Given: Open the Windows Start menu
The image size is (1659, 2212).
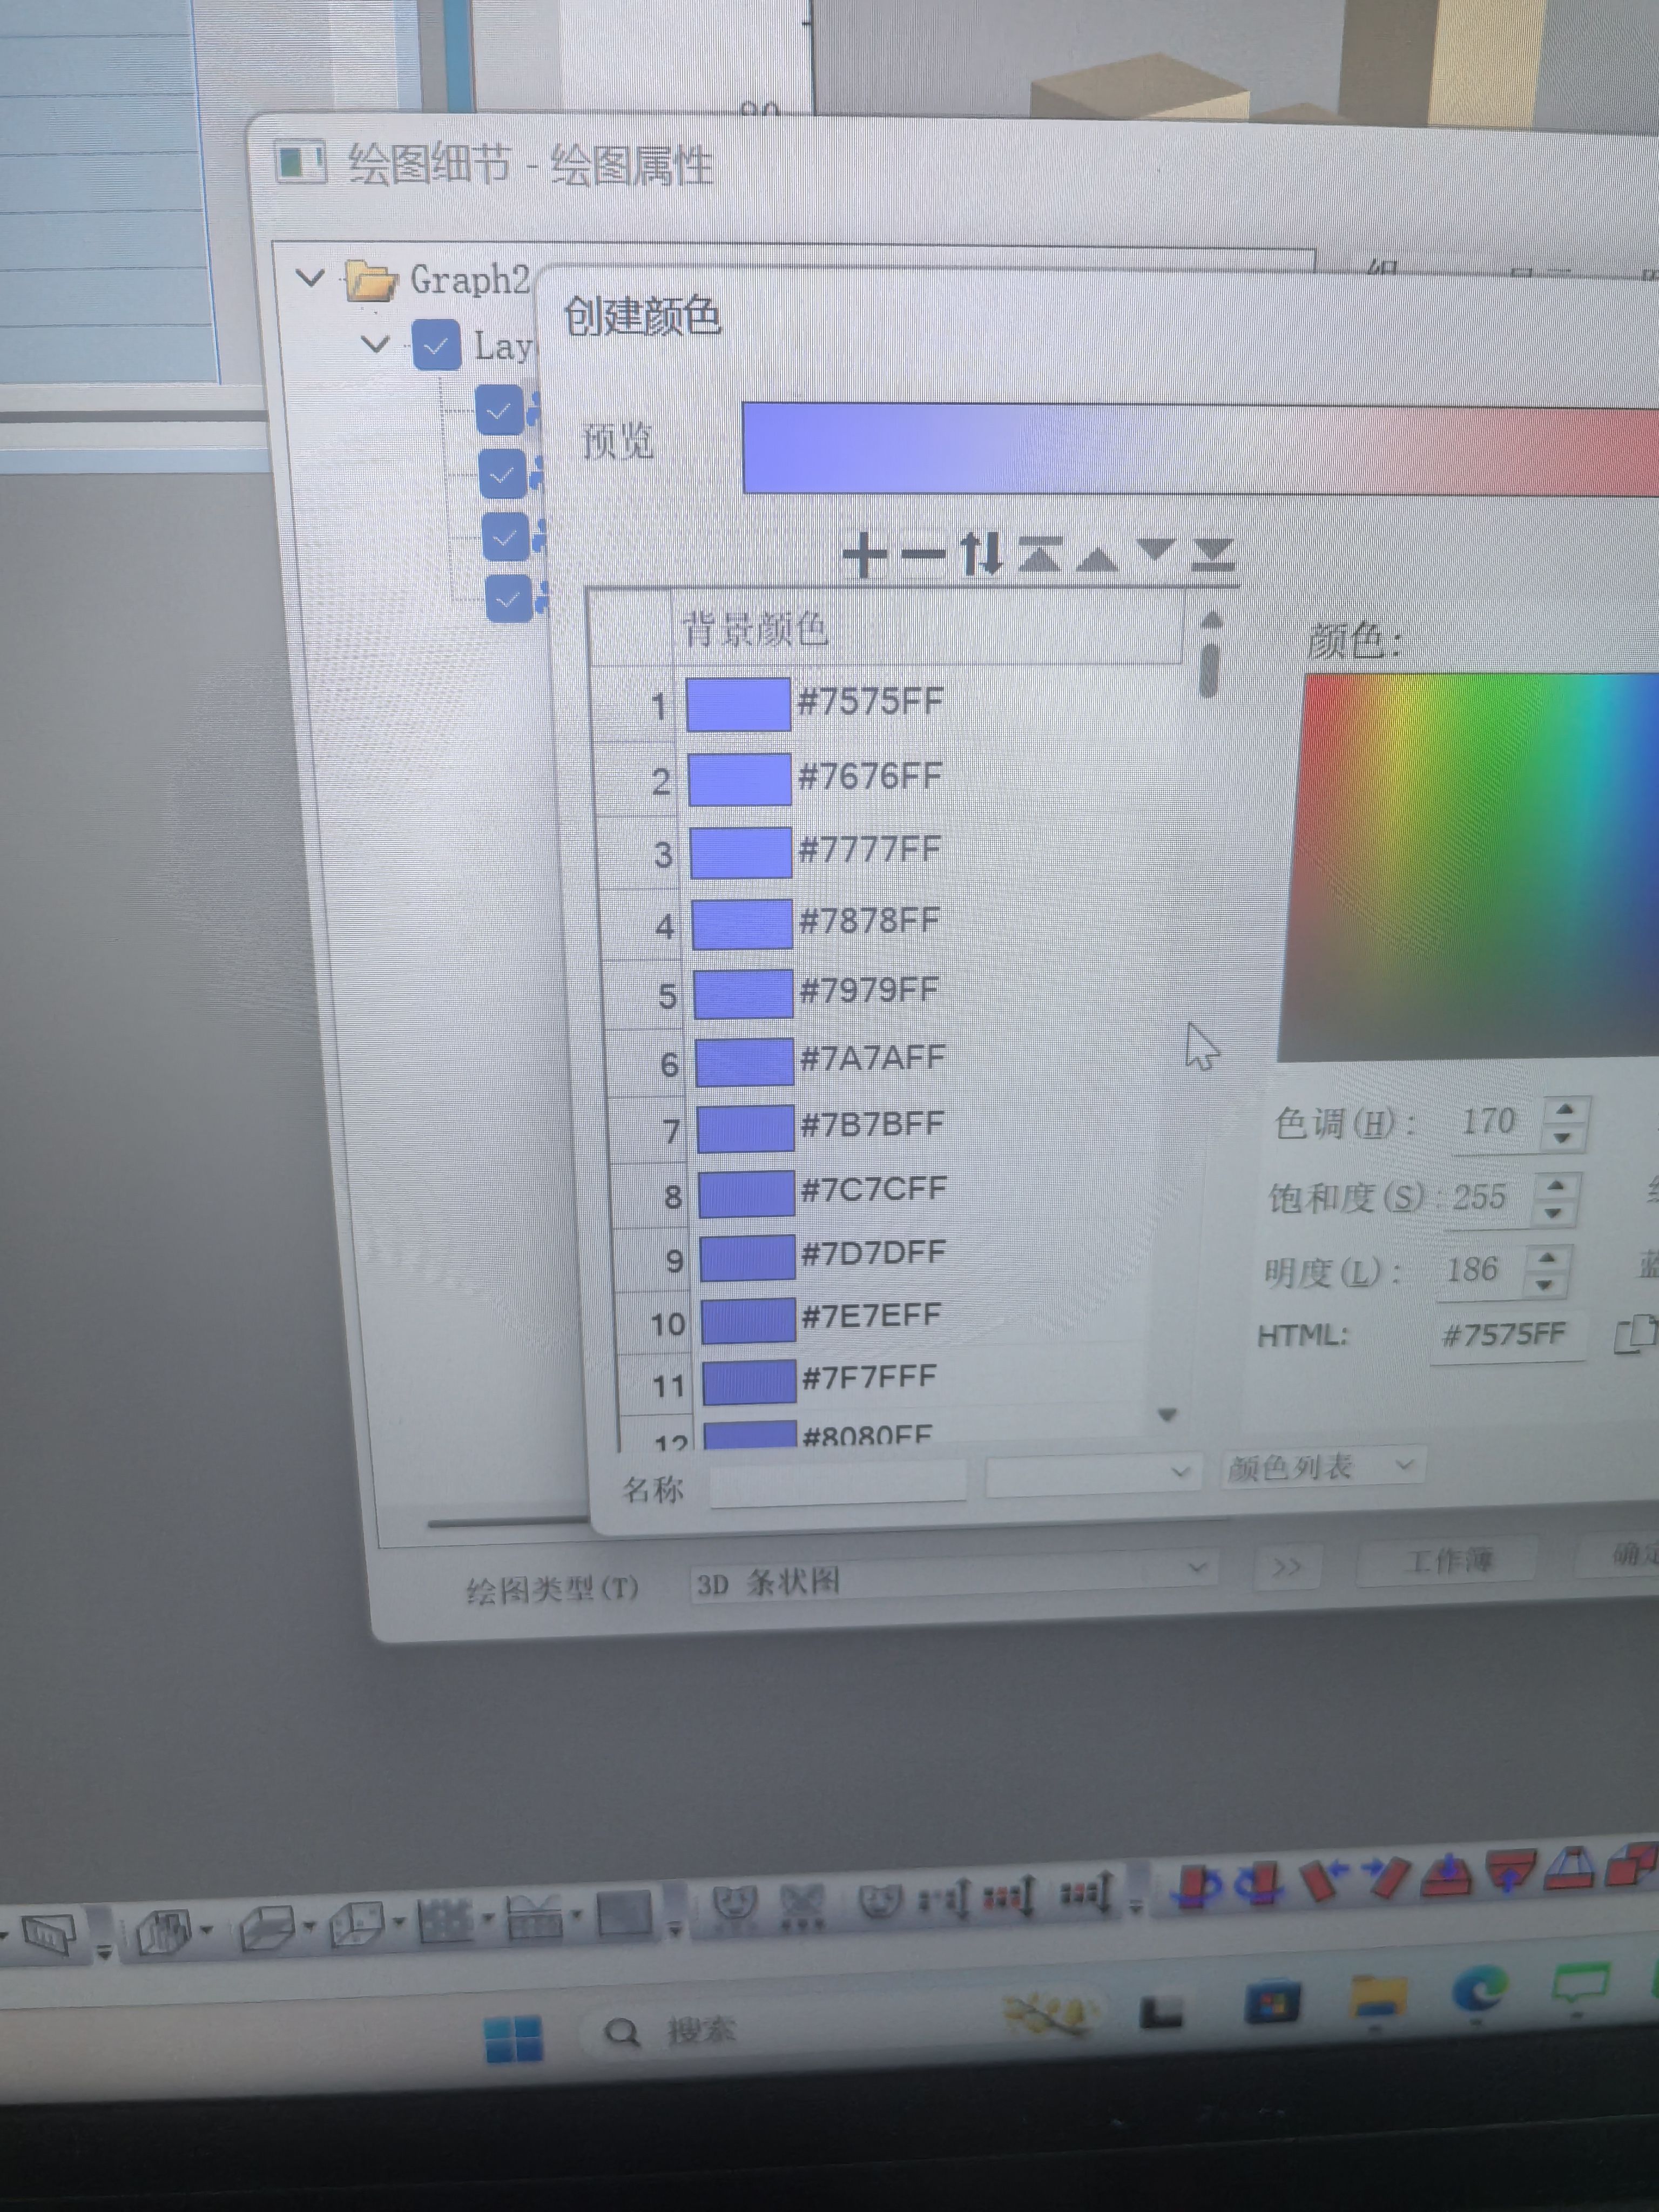Looking at the screenshot, I should click(513, 2038).
